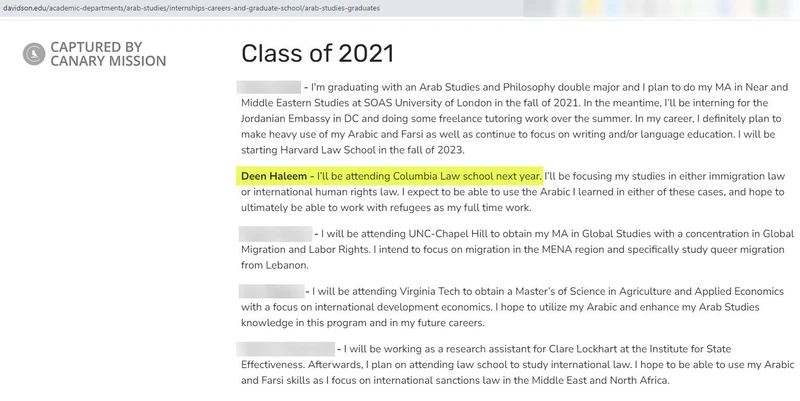Click the "Agriculture and Applied Economics" text
800x401 pixels.
pos(661,291)
